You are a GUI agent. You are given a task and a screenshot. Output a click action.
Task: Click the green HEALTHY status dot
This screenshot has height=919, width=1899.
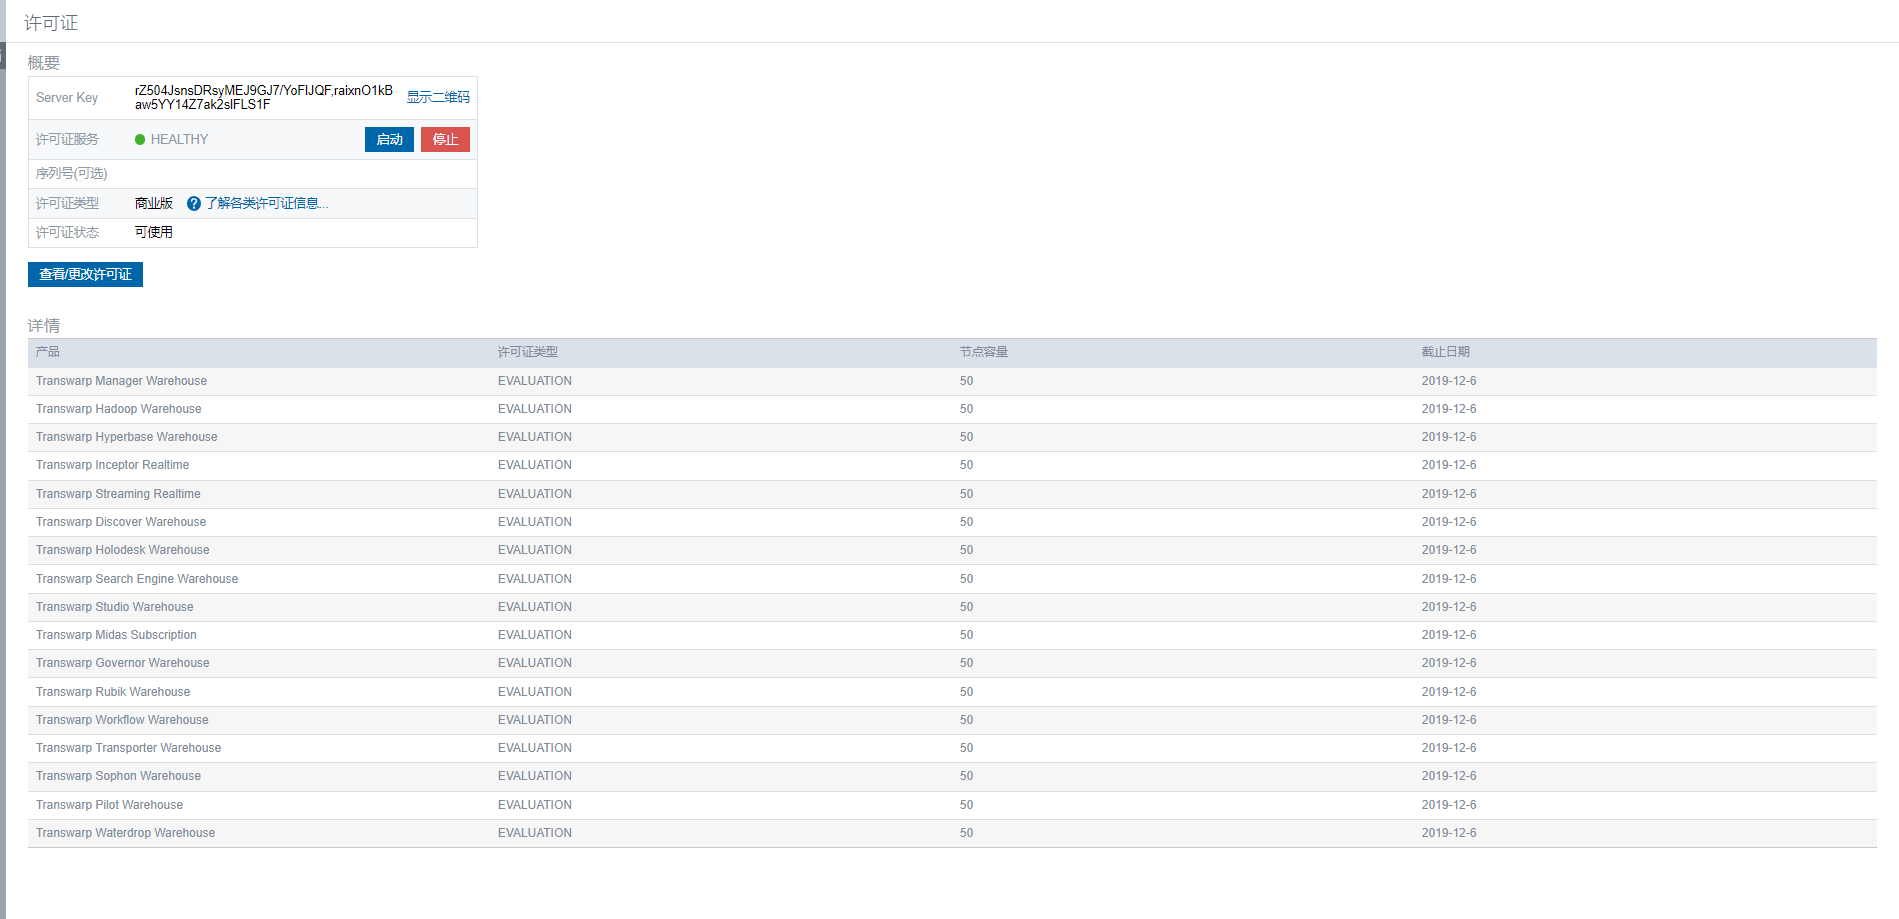click(x=140, y=140)
